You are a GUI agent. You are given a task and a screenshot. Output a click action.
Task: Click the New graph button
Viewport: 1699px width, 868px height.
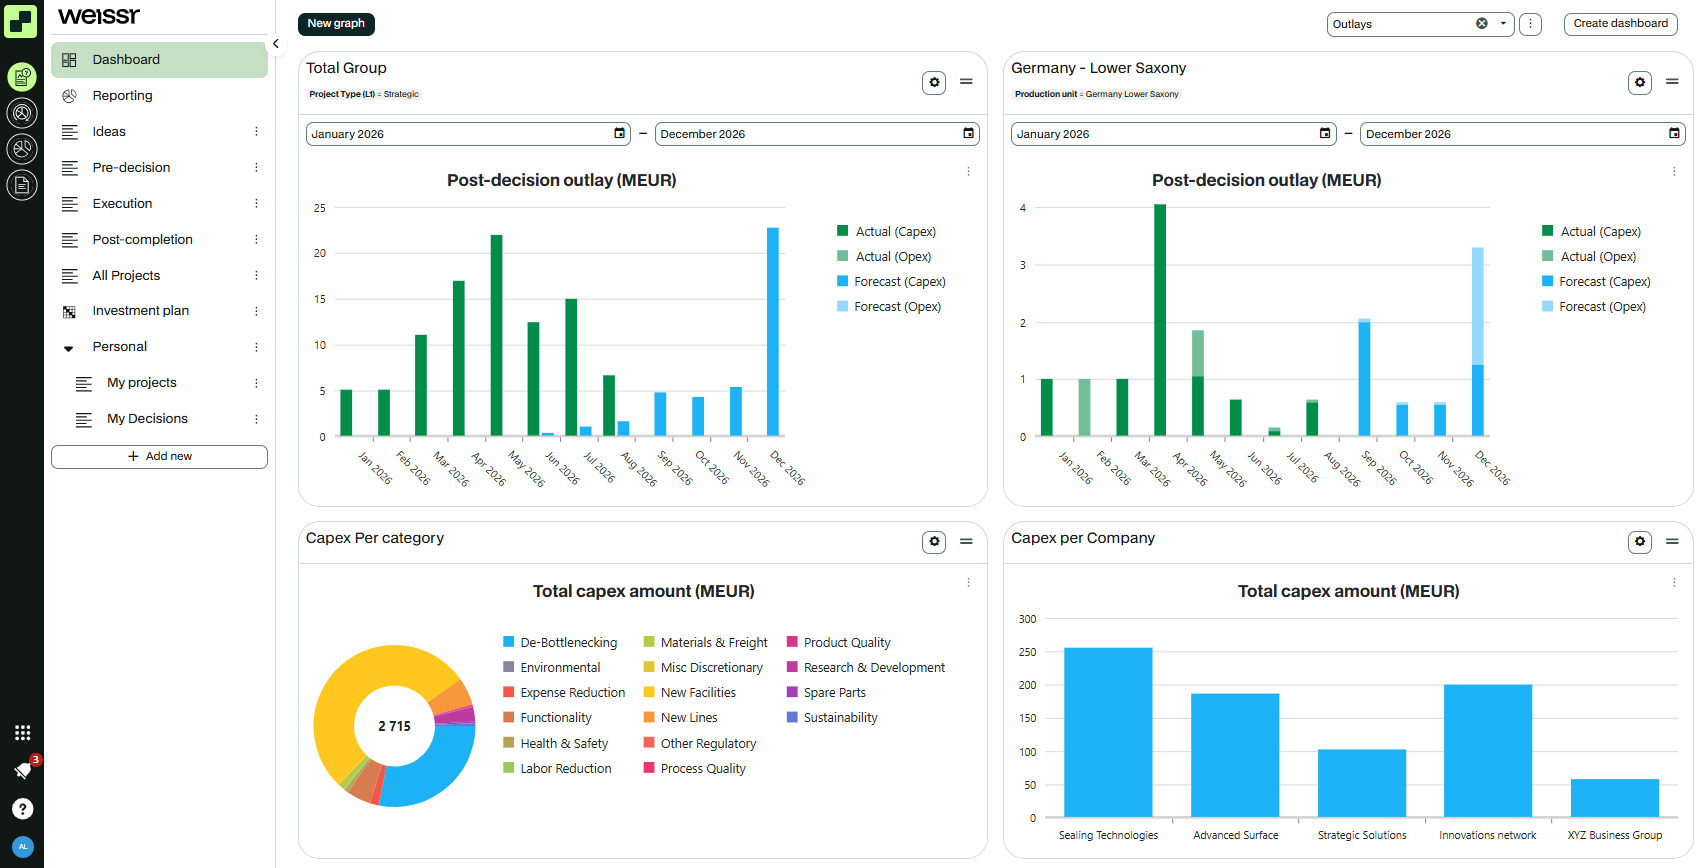pos(336,24)
